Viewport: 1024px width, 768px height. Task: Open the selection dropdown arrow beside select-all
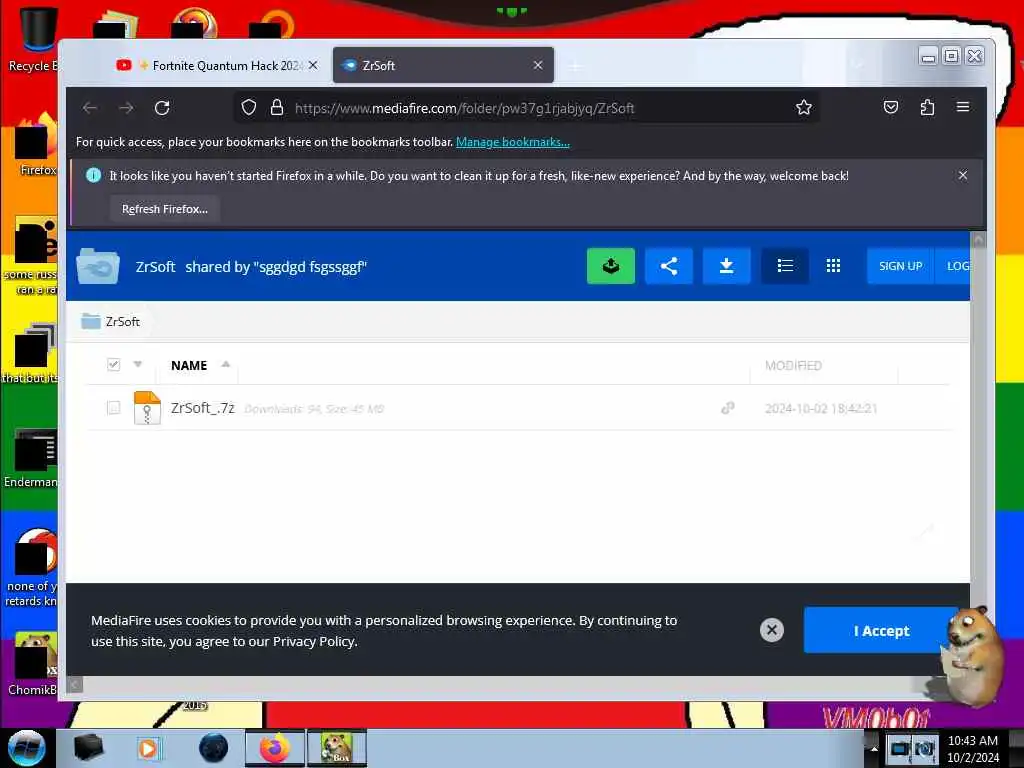(138, 364)
